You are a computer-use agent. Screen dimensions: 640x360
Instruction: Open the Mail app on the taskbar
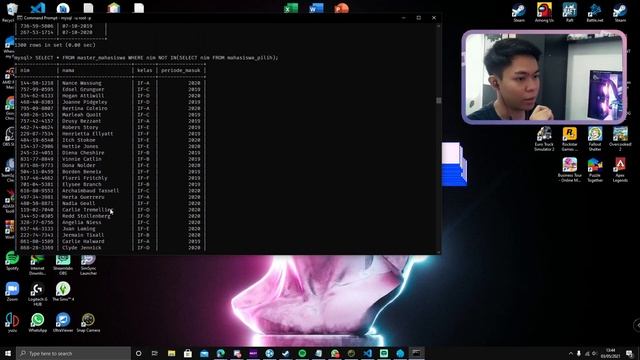click(204, 353)
